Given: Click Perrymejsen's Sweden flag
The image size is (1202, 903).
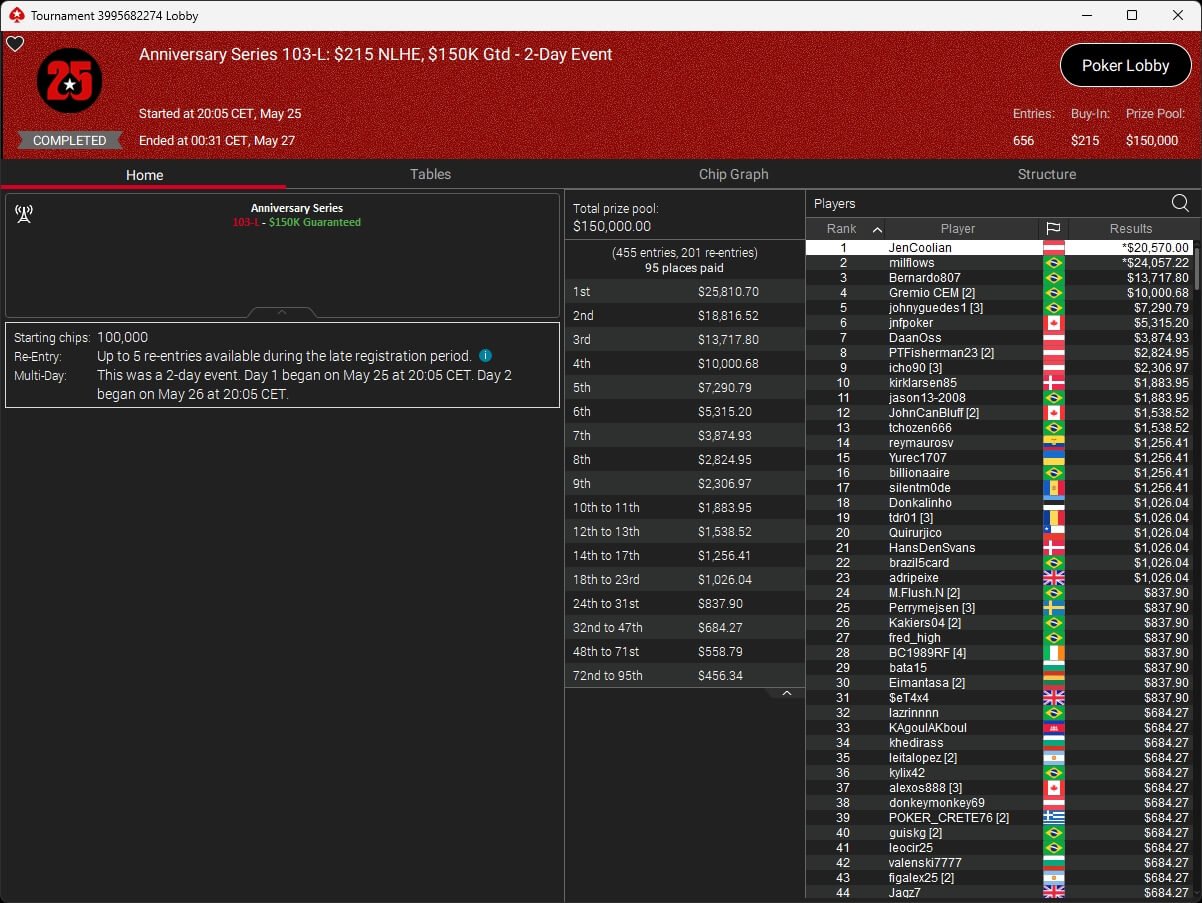Looking at the screenshot, I should pos(1054,608).
